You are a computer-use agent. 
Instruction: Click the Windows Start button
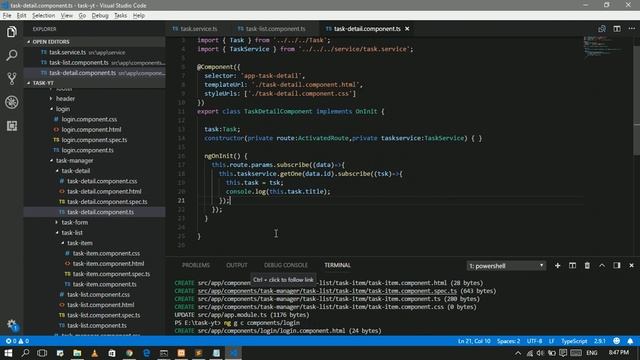(x=8, y=353)
